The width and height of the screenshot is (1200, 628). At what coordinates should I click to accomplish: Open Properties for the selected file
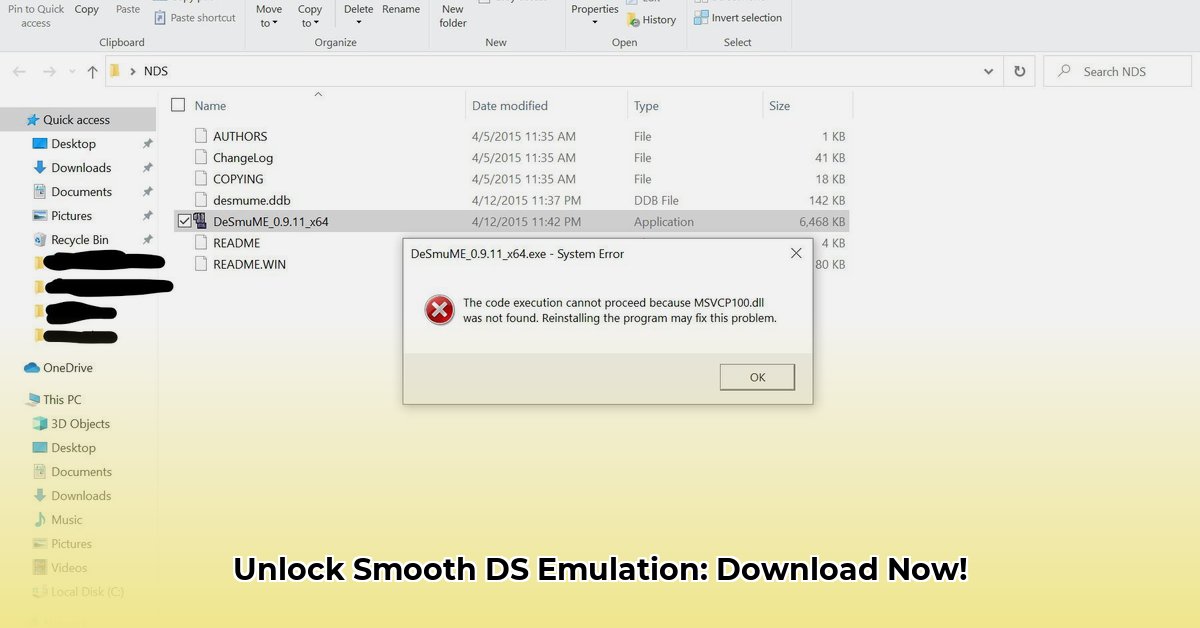coord(594,8)
